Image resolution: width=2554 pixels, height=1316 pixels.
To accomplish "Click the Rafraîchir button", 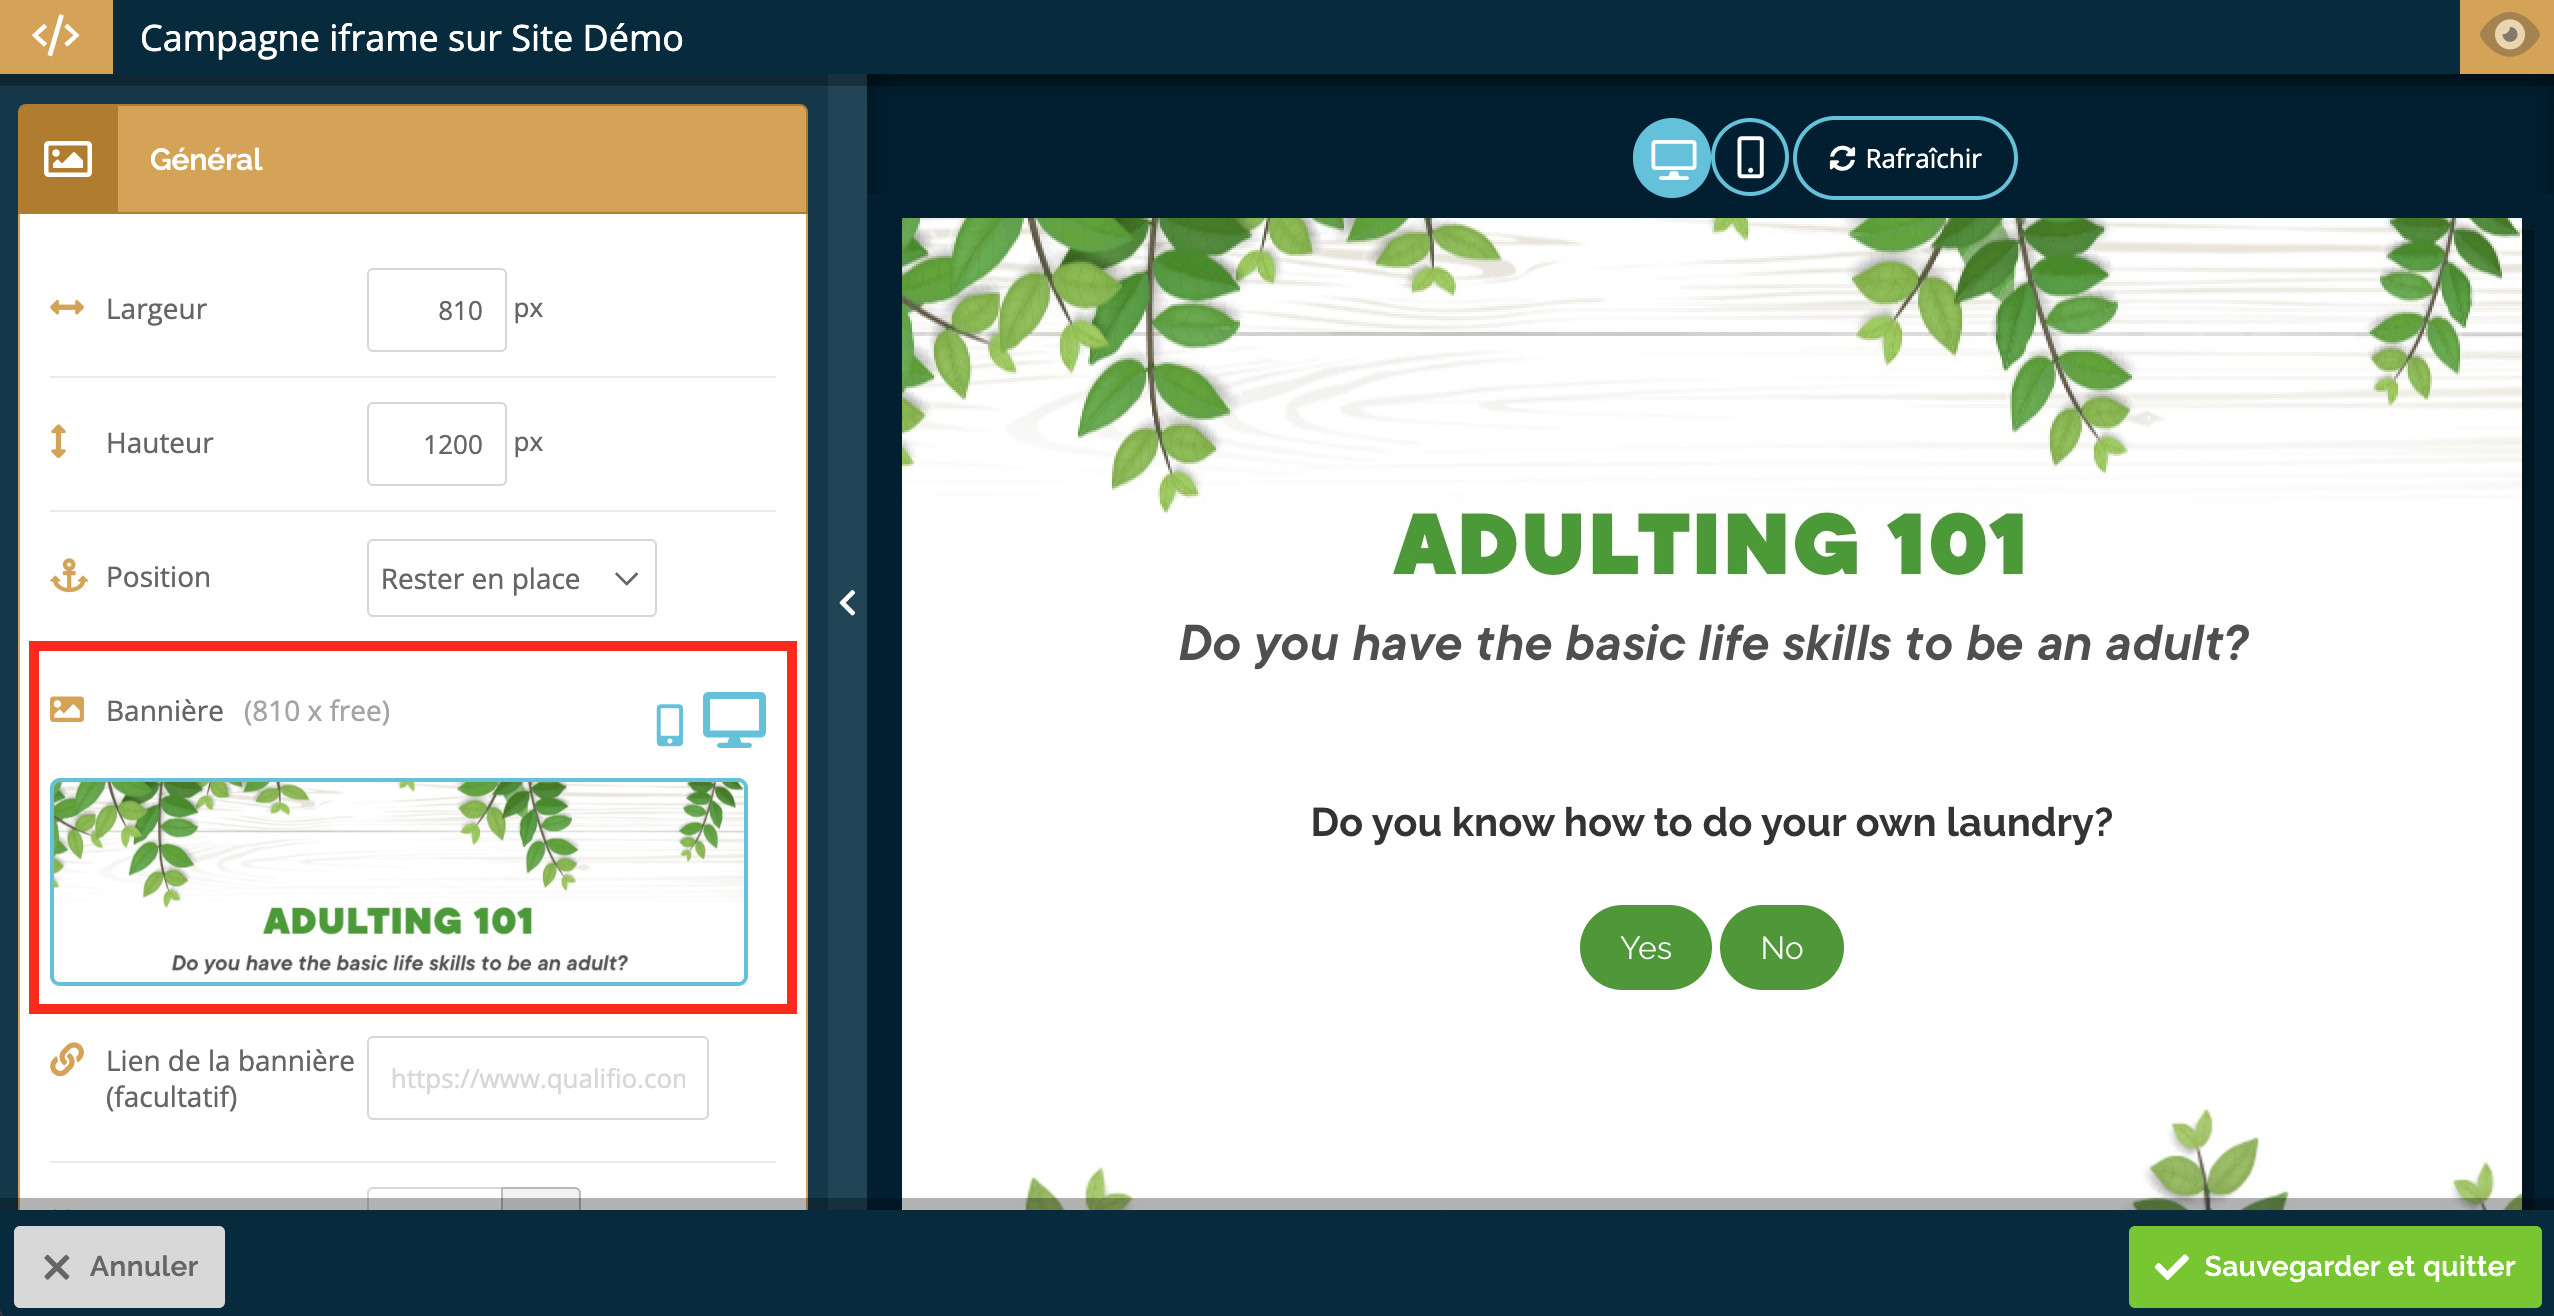I will 1905,158.
